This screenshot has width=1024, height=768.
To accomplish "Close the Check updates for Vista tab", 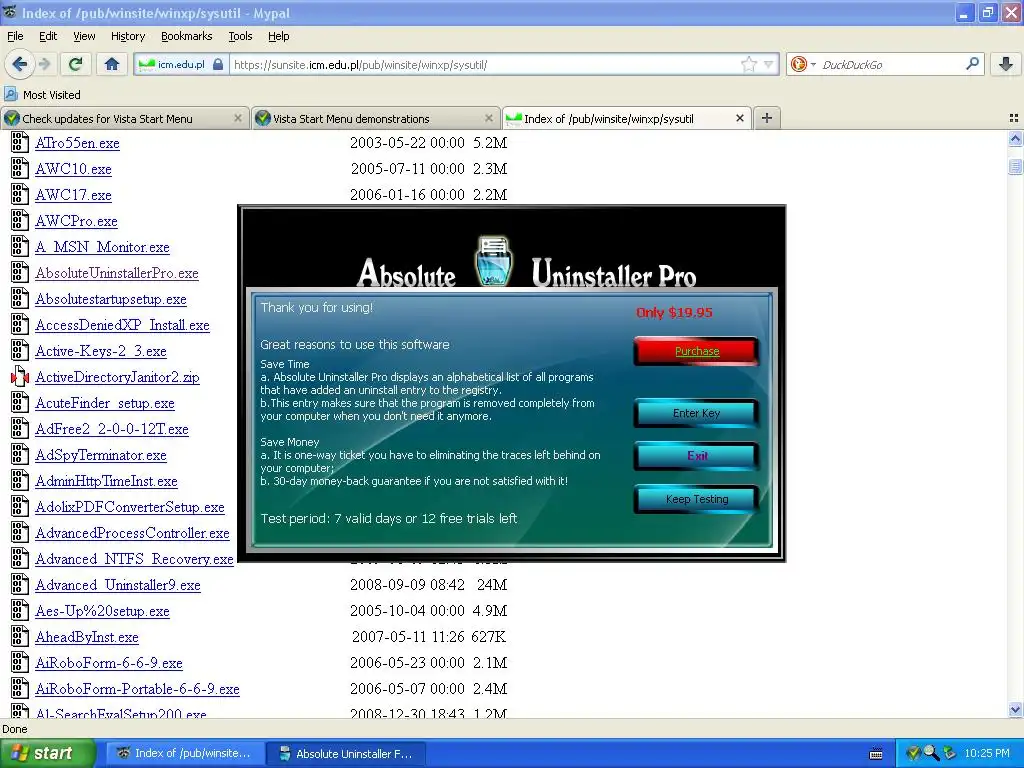I will point(238,118).
